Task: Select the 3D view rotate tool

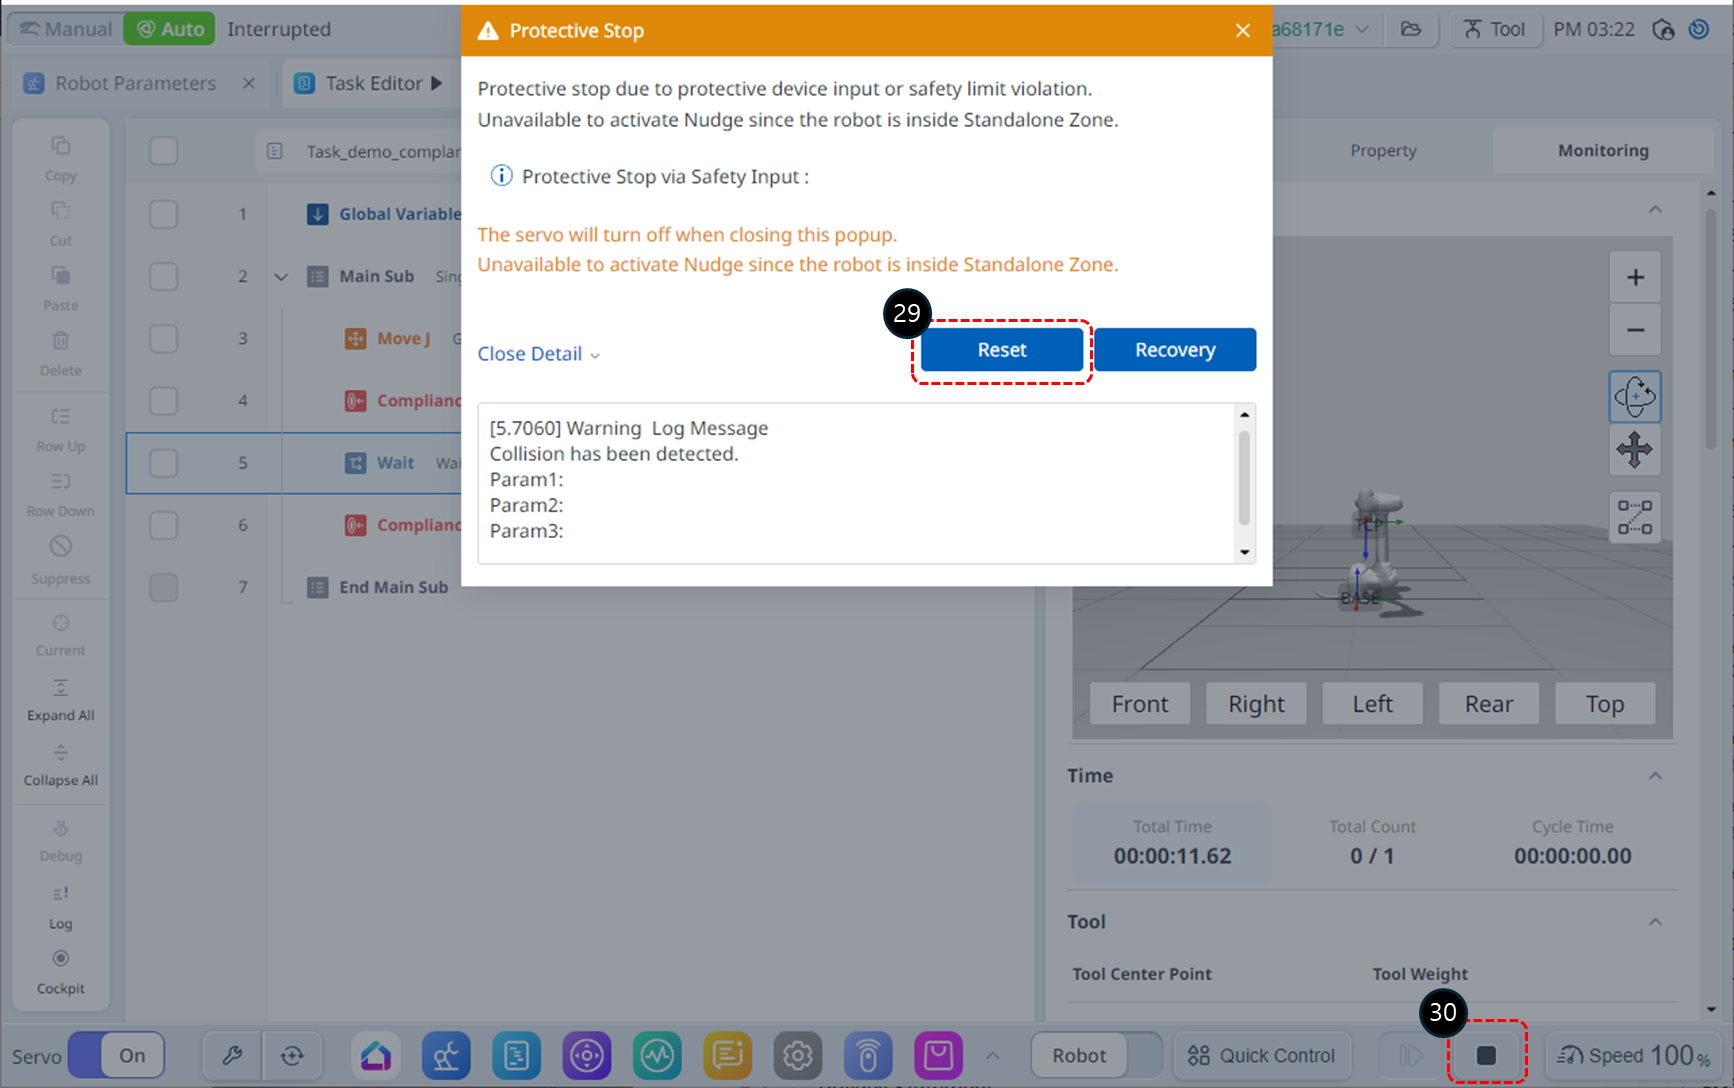Action: point(1634,397)
